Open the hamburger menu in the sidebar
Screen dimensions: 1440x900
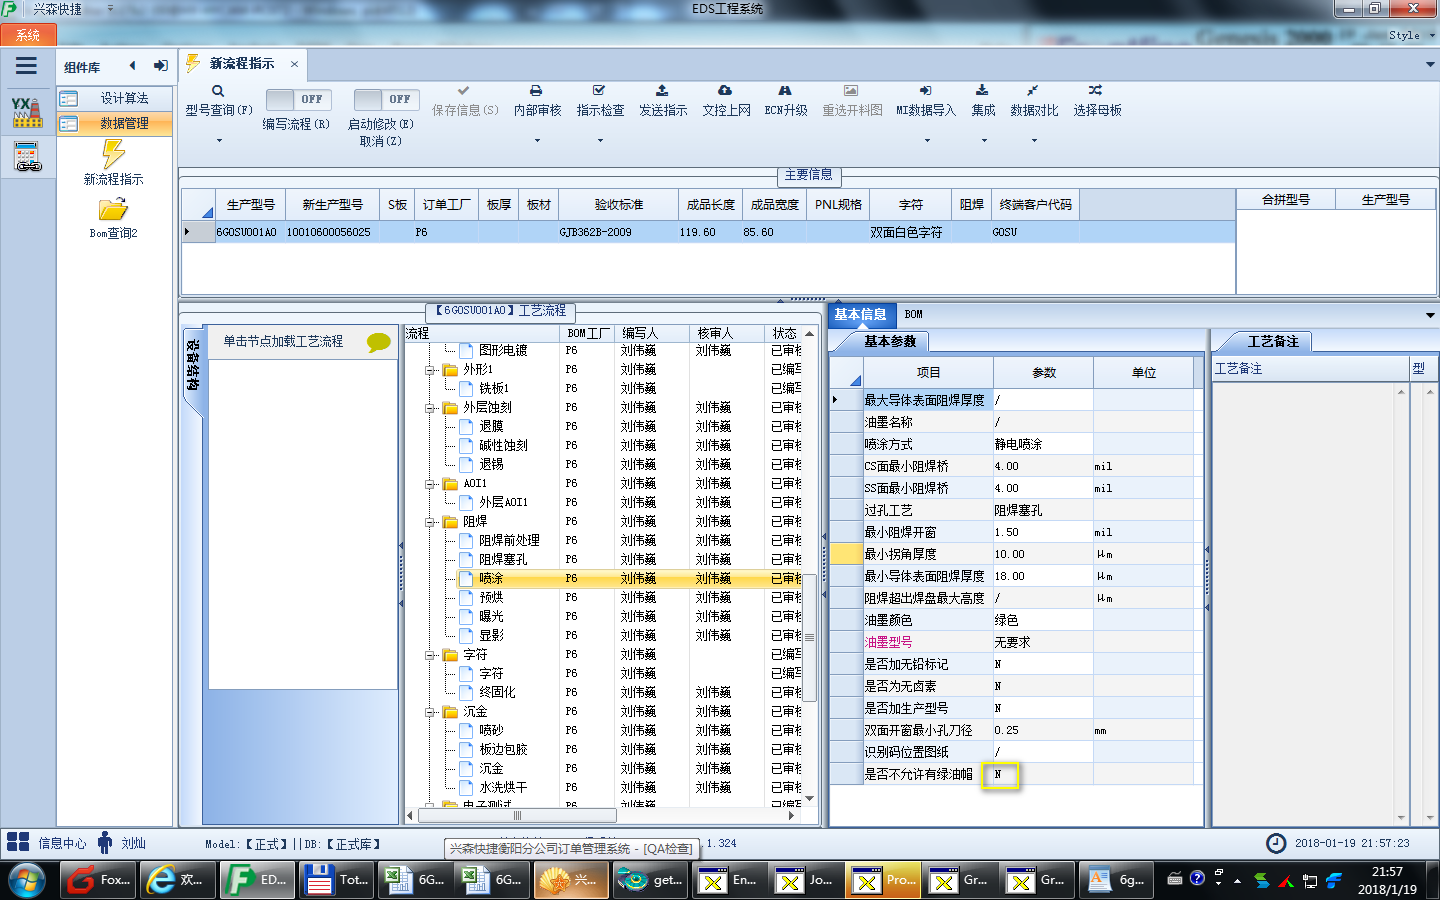(x=27, y=66)
